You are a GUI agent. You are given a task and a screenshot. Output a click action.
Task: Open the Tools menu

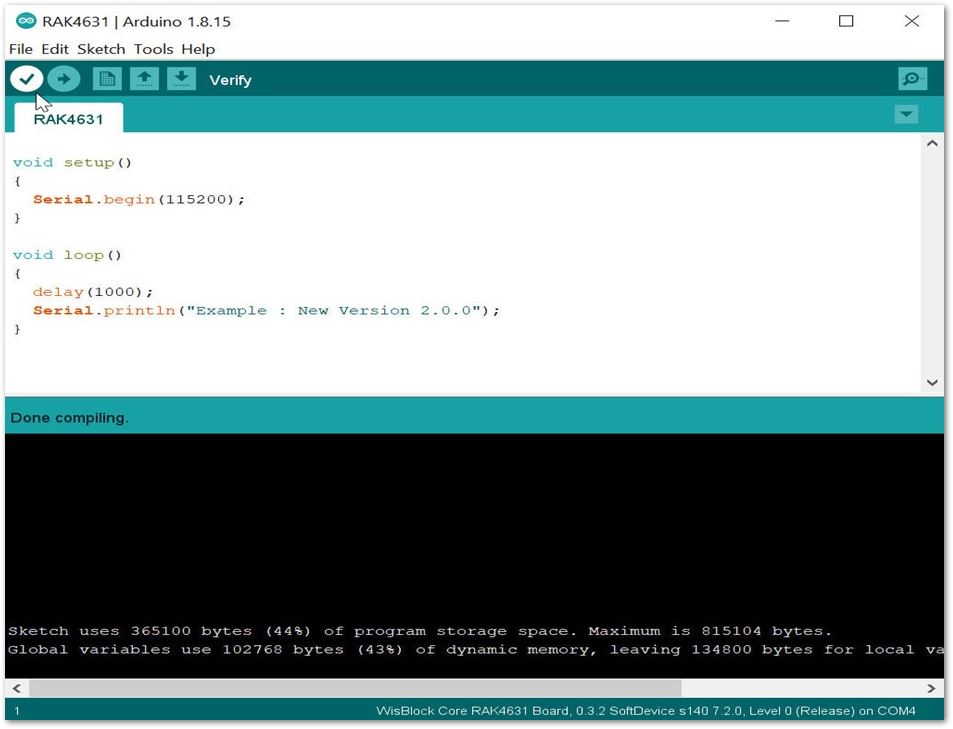154,49
